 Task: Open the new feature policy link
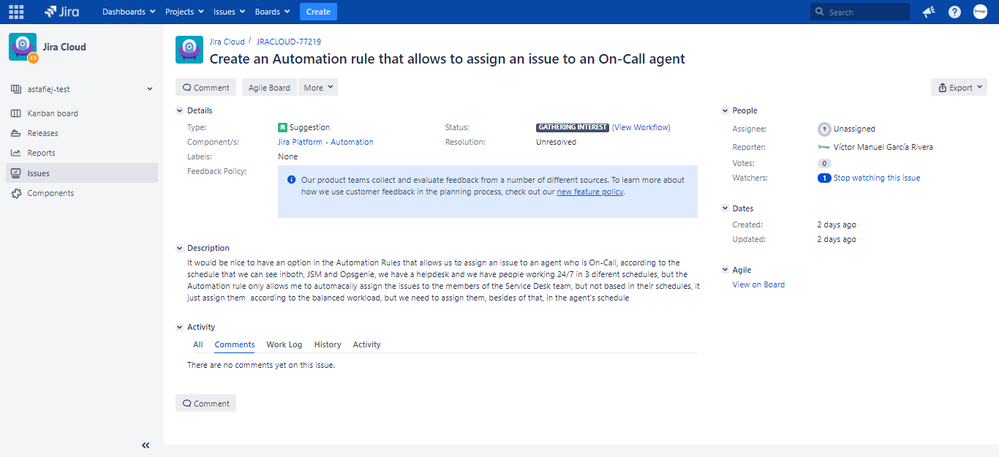[x=590, y=191]
